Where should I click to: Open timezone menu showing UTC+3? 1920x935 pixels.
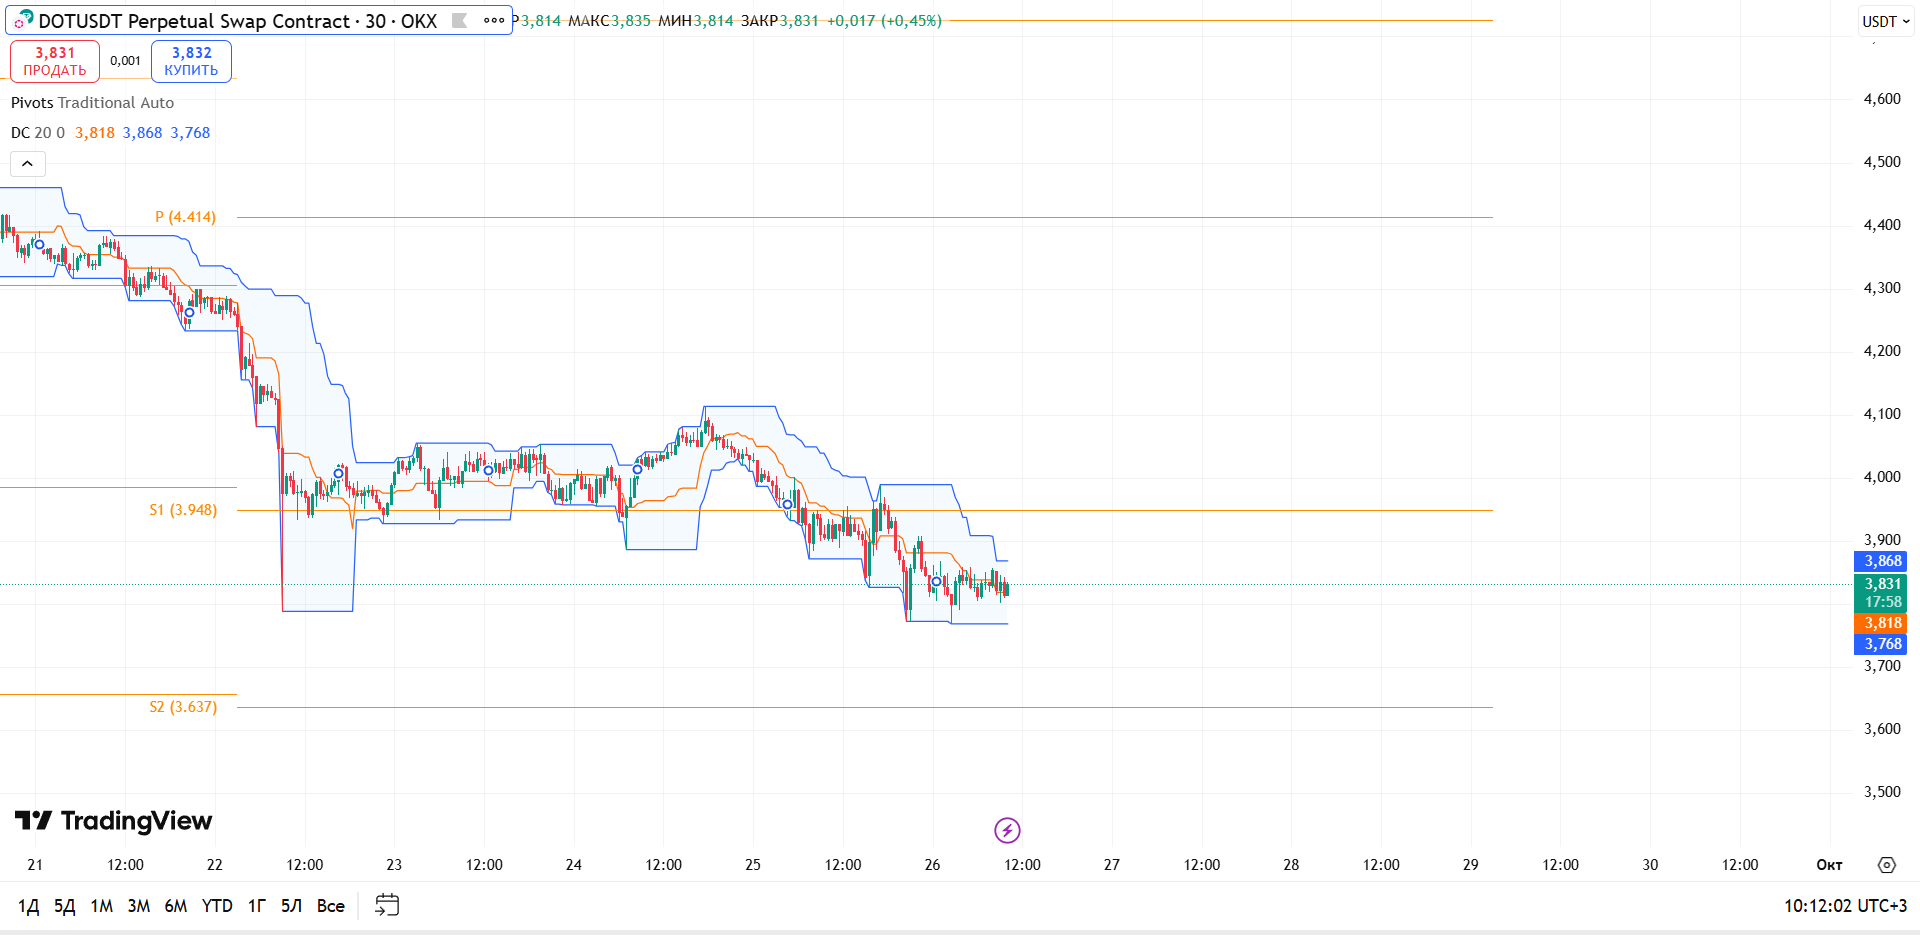point(1846,906)
